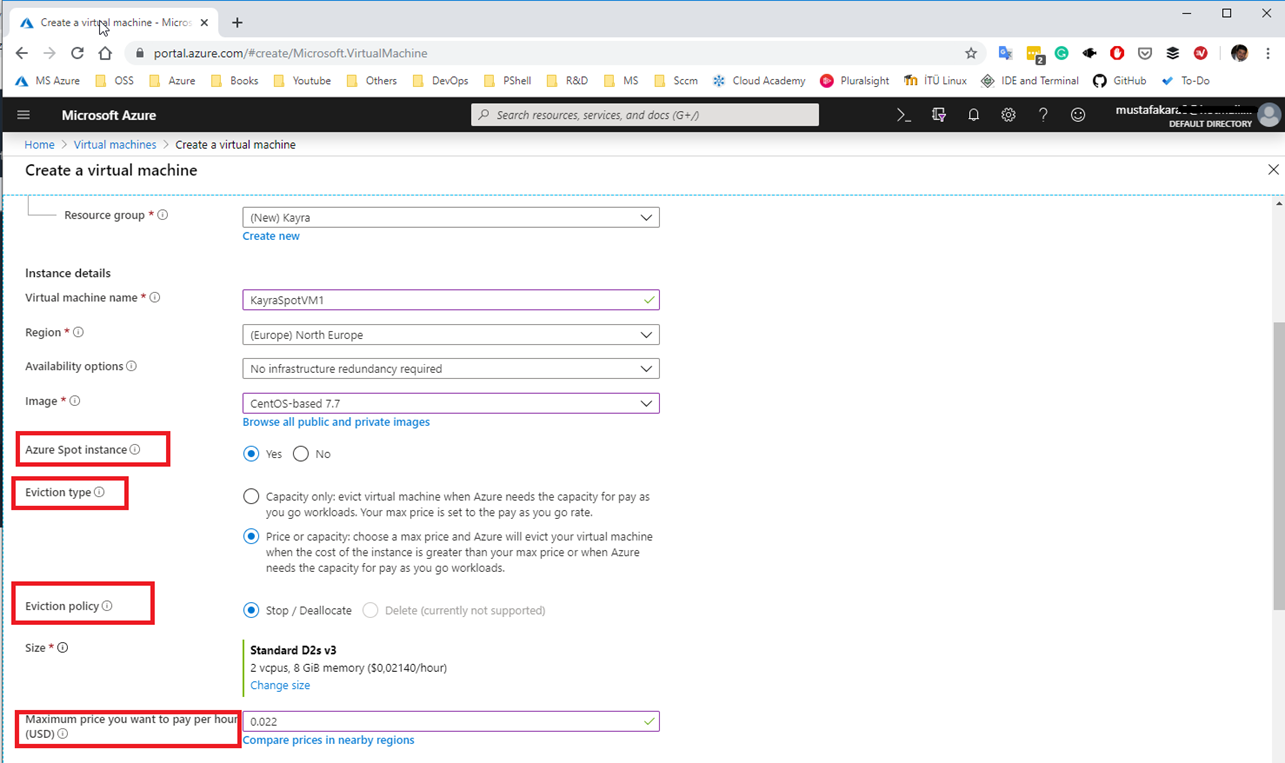Open the To-Do bookmark

(1185, 81)
